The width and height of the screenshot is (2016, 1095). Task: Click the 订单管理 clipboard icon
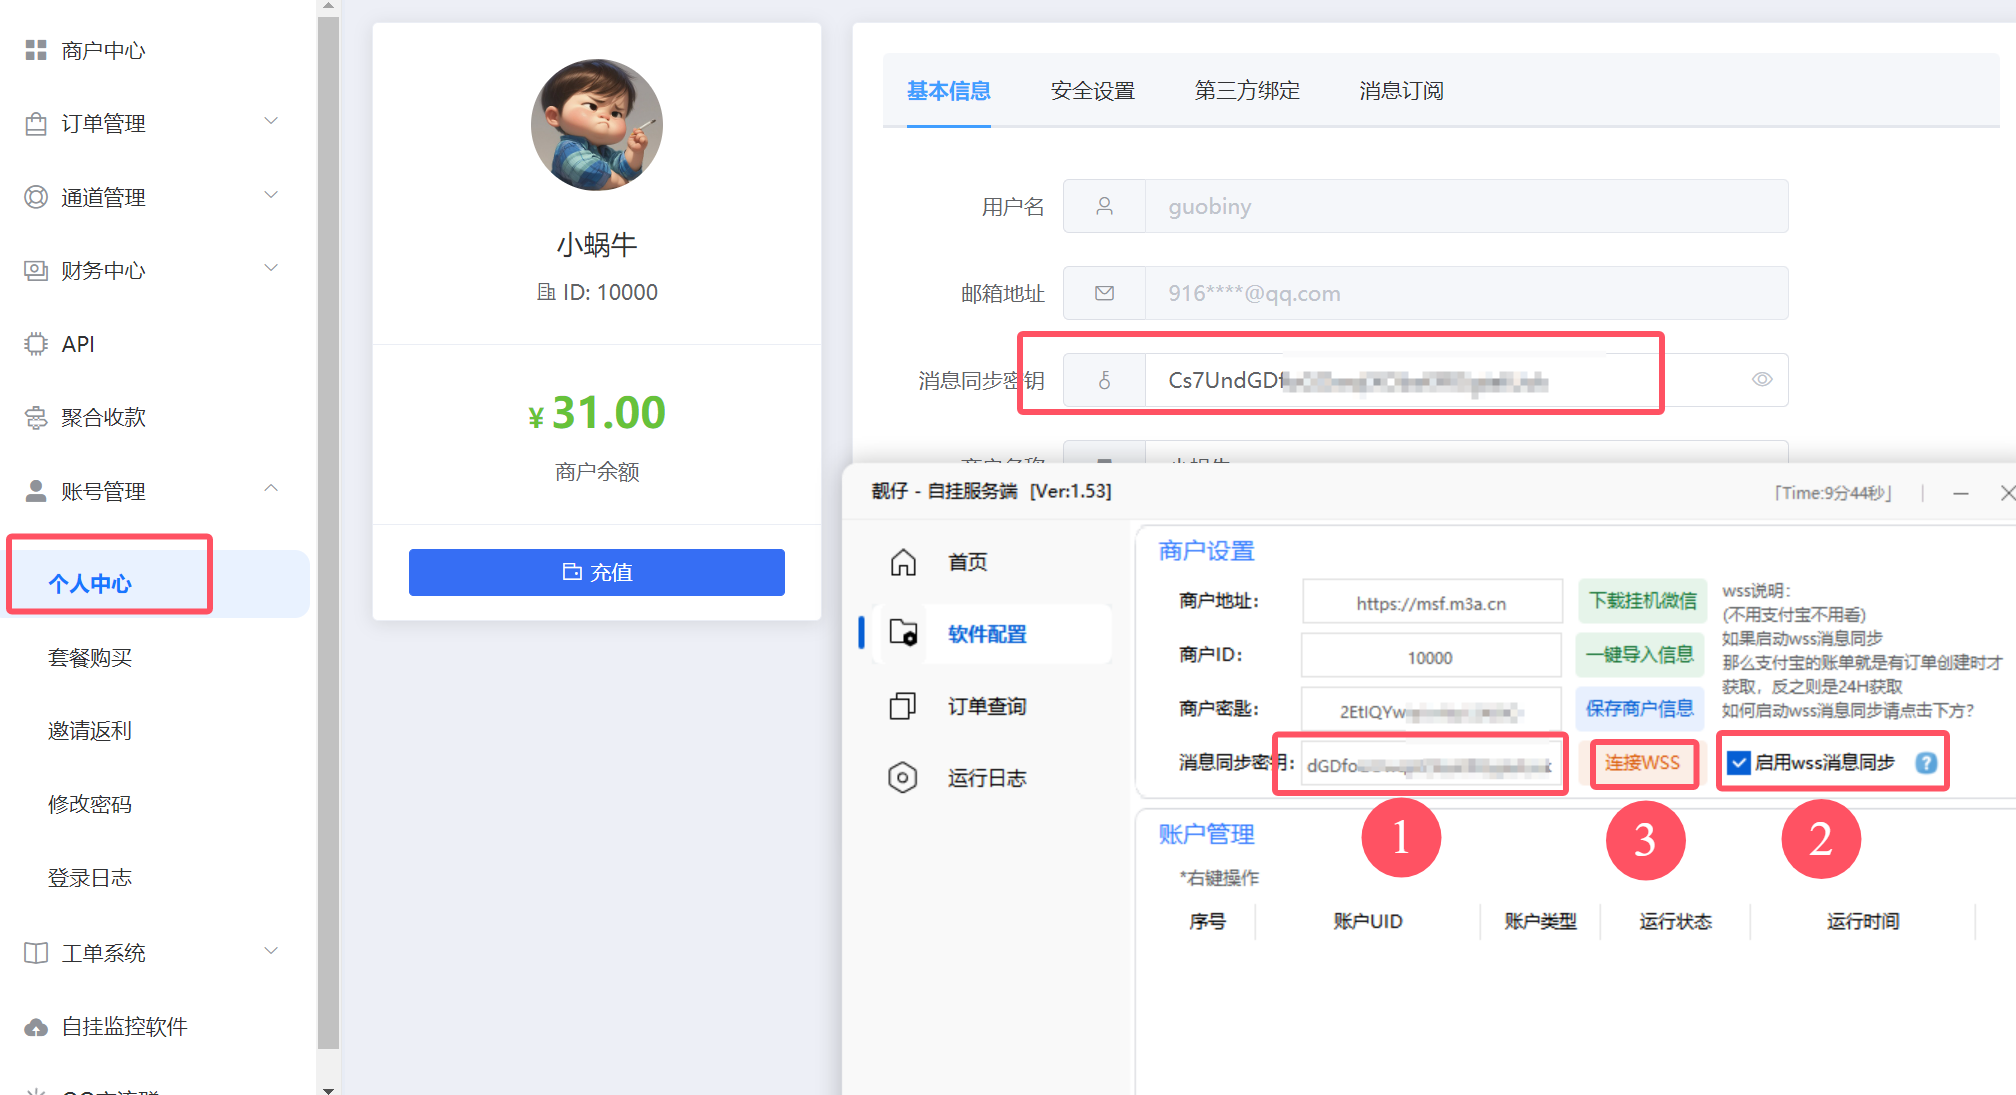36,123
